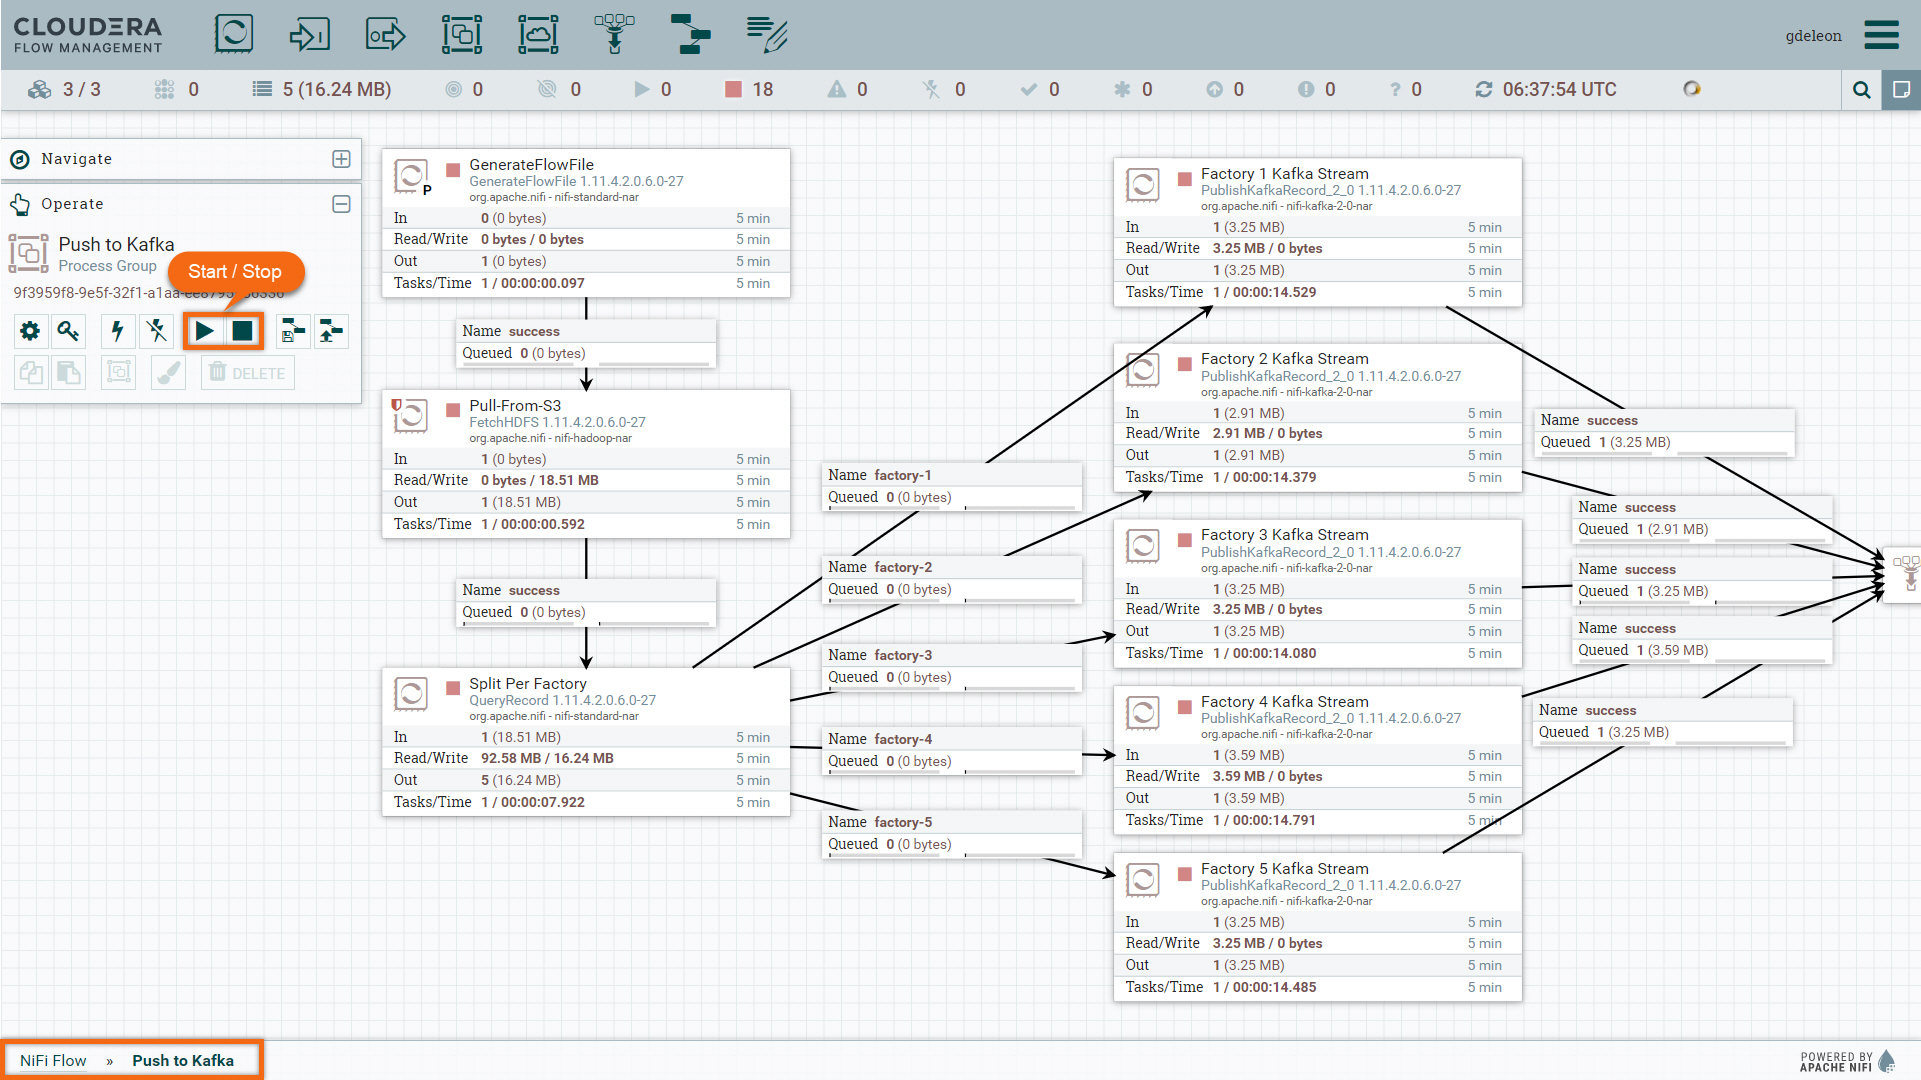This screenshot has height=1080, width=1921.
Task: Click the Change Color brush icon
Action: 168,373
